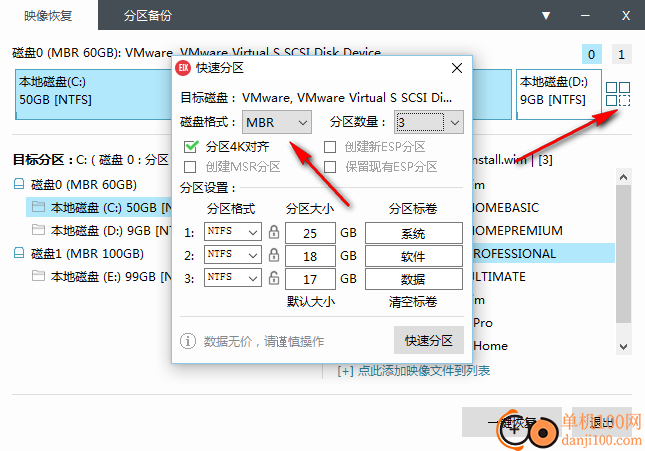Click the image list scrollbar thumb
Screen dimensions: 645x451
pos(623,254)
